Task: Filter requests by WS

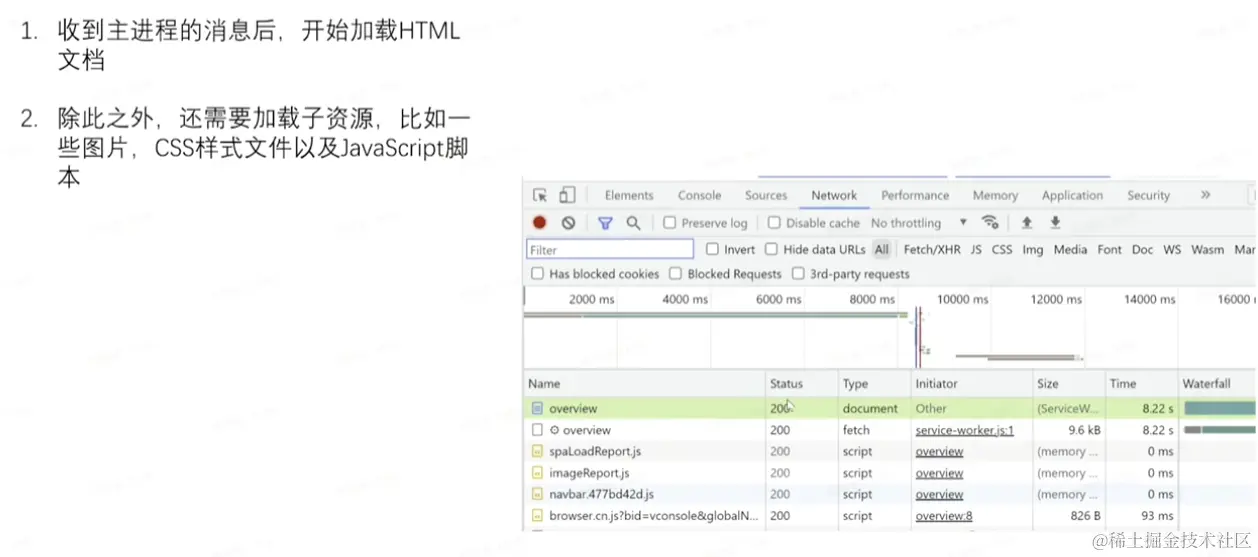Action: (x=1172, y=249)
